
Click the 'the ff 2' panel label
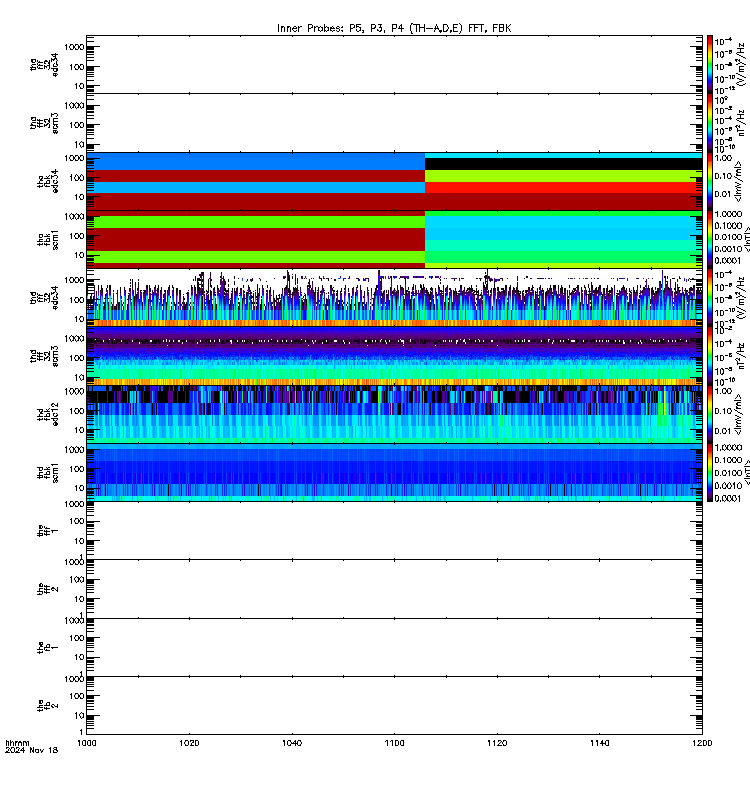[x=48, y=589]
